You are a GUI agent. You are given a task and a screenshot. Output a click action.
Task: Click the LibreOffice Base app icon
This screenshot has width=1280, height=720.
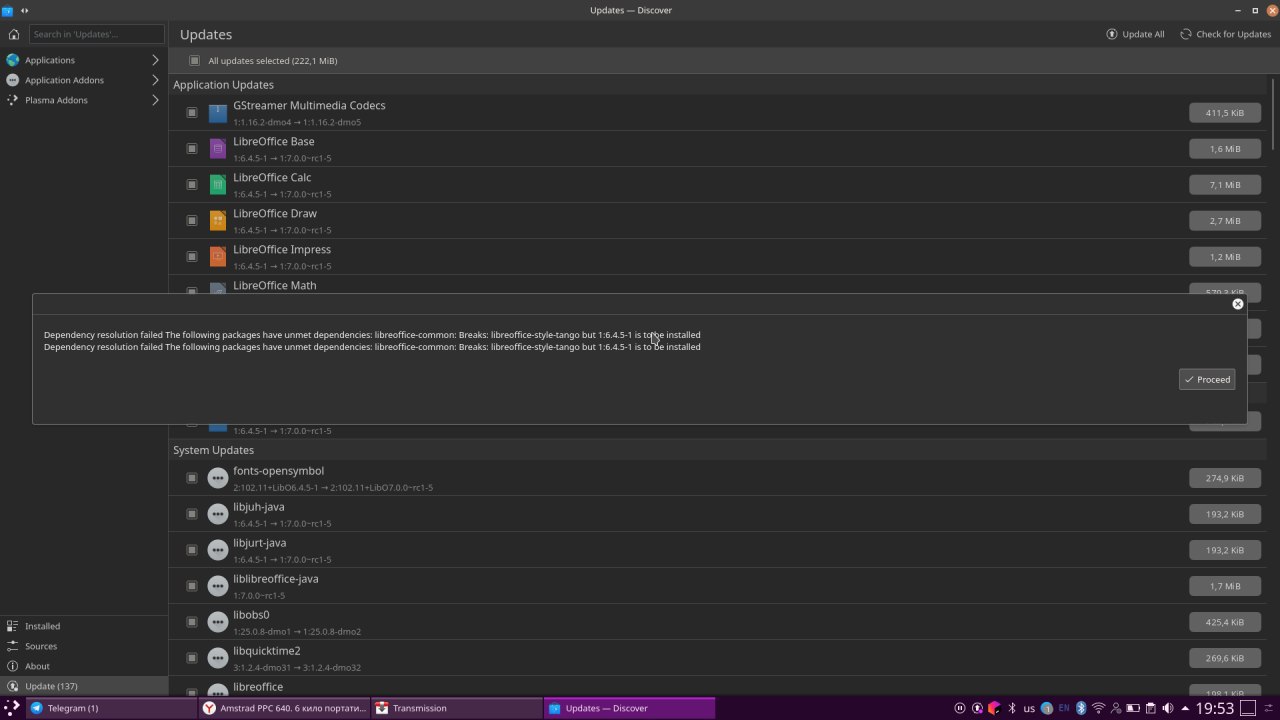218,149
